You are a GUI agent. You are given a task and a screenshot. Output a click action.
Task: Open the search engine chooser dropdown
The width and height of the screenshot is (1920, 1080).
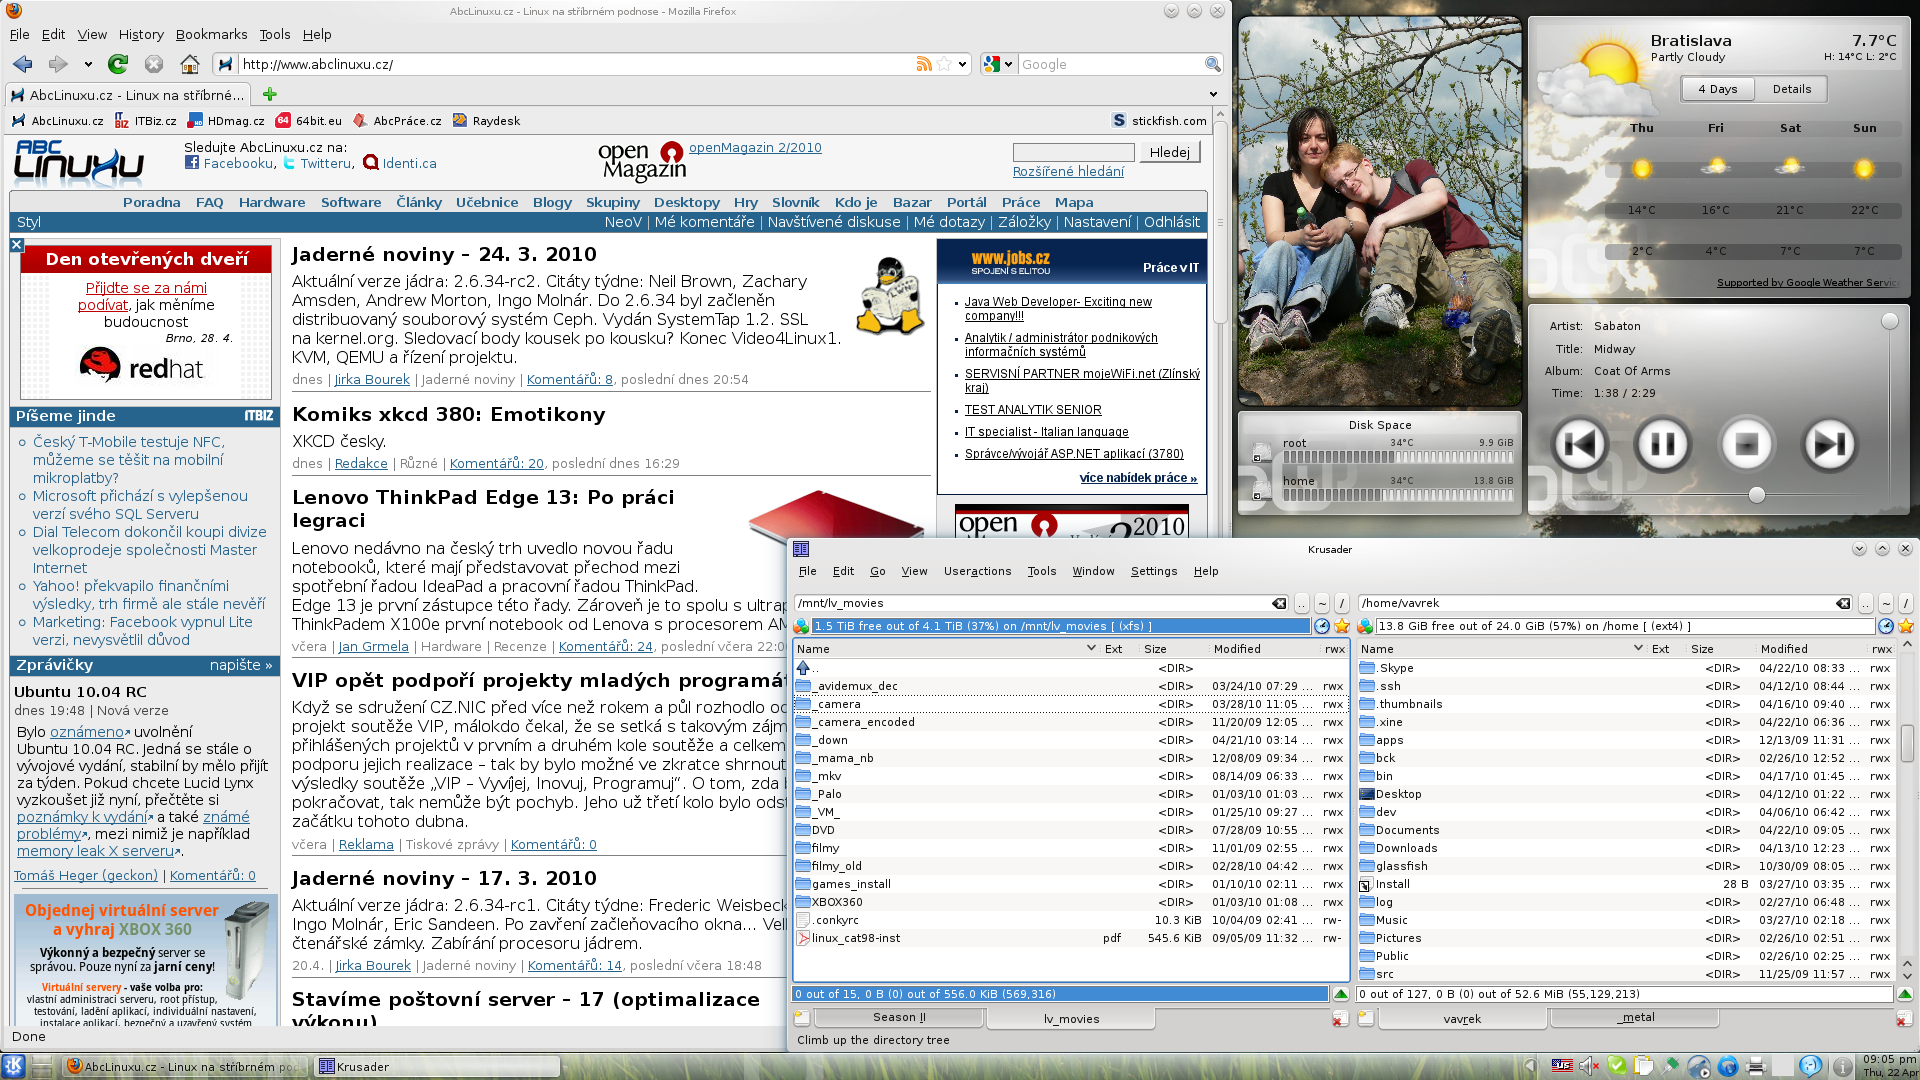point(1008,64)
